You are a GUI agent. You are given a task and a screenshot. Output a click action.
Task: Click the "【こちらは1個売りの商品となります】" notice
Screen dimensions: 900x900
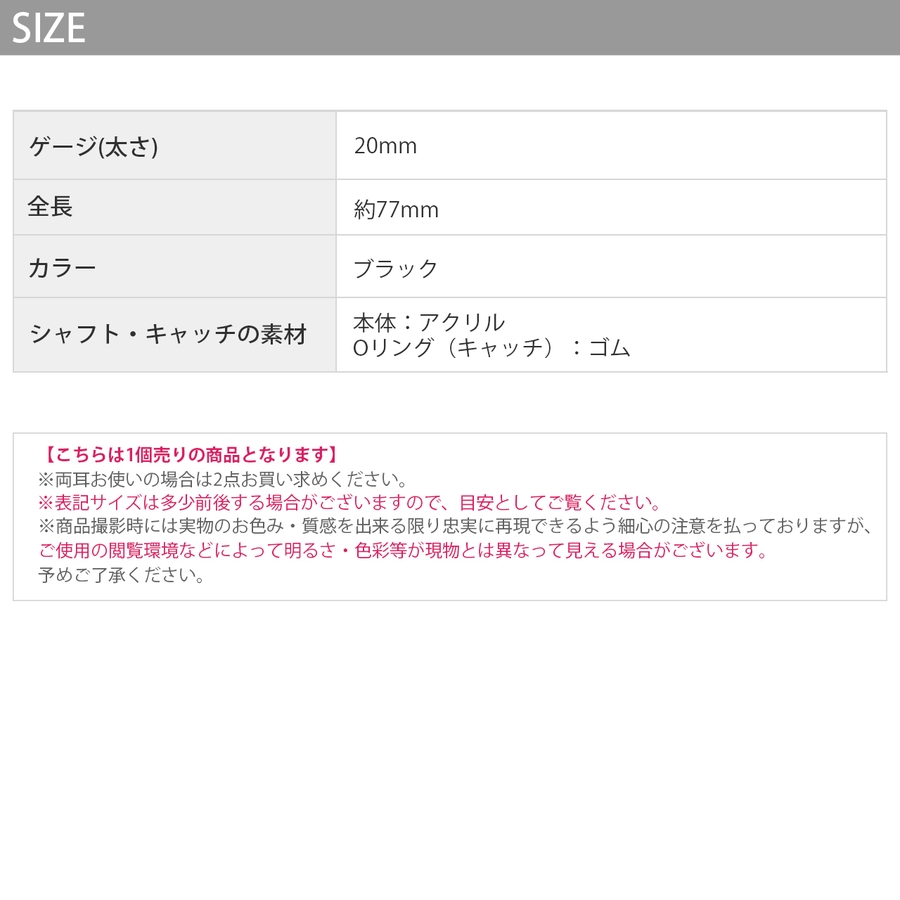(192, 455)
